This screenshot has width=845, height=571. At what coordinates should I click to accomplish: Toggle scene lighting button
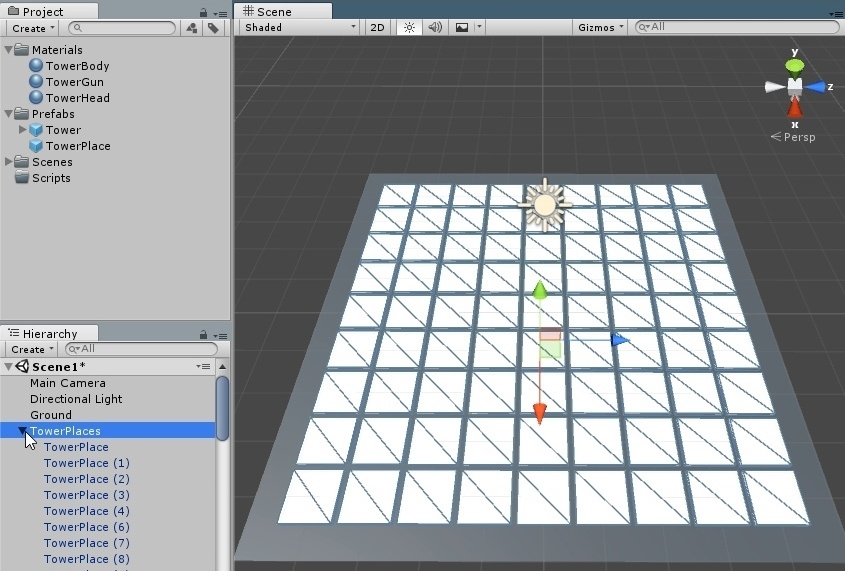pos(409,27)
